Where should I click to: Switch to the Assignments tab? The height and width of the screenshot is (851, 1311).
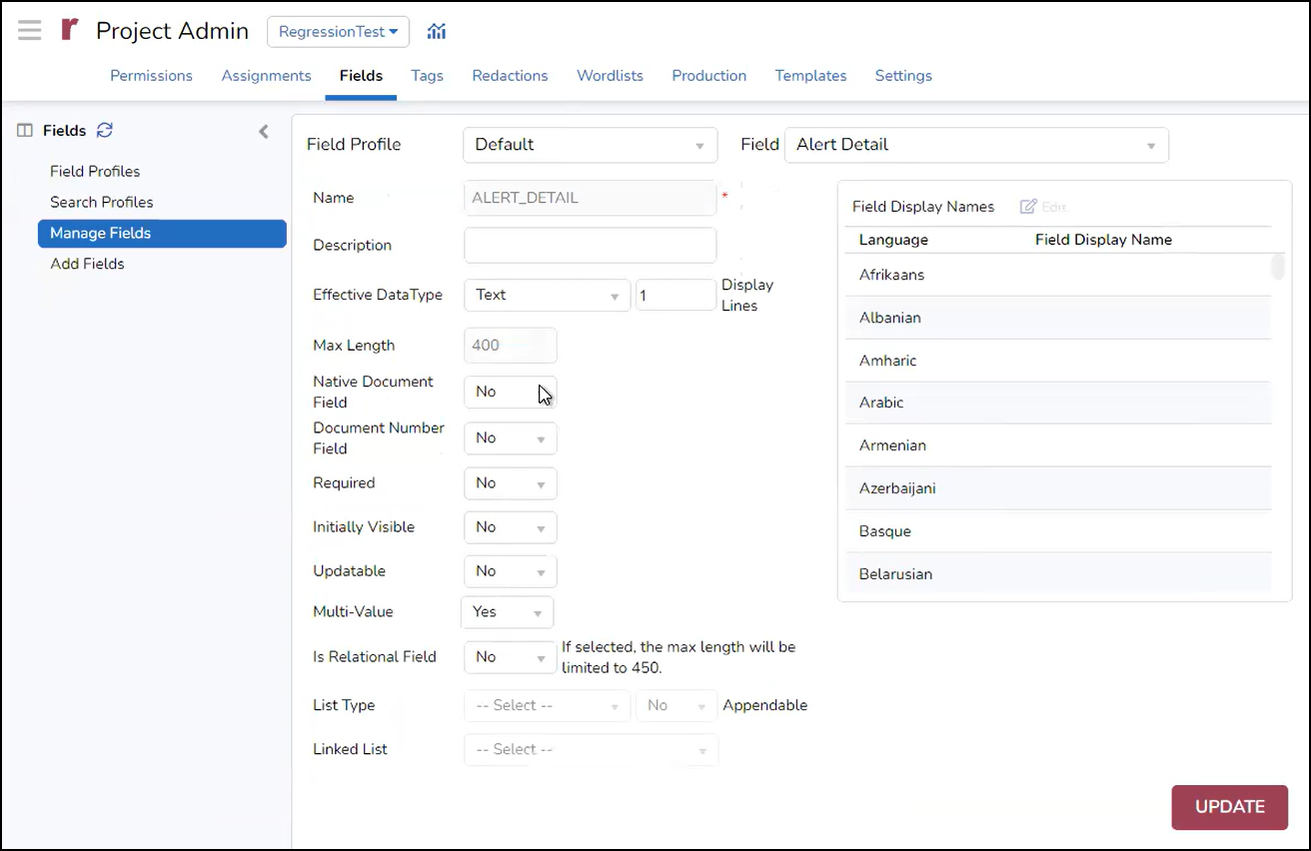click(266, 76)
